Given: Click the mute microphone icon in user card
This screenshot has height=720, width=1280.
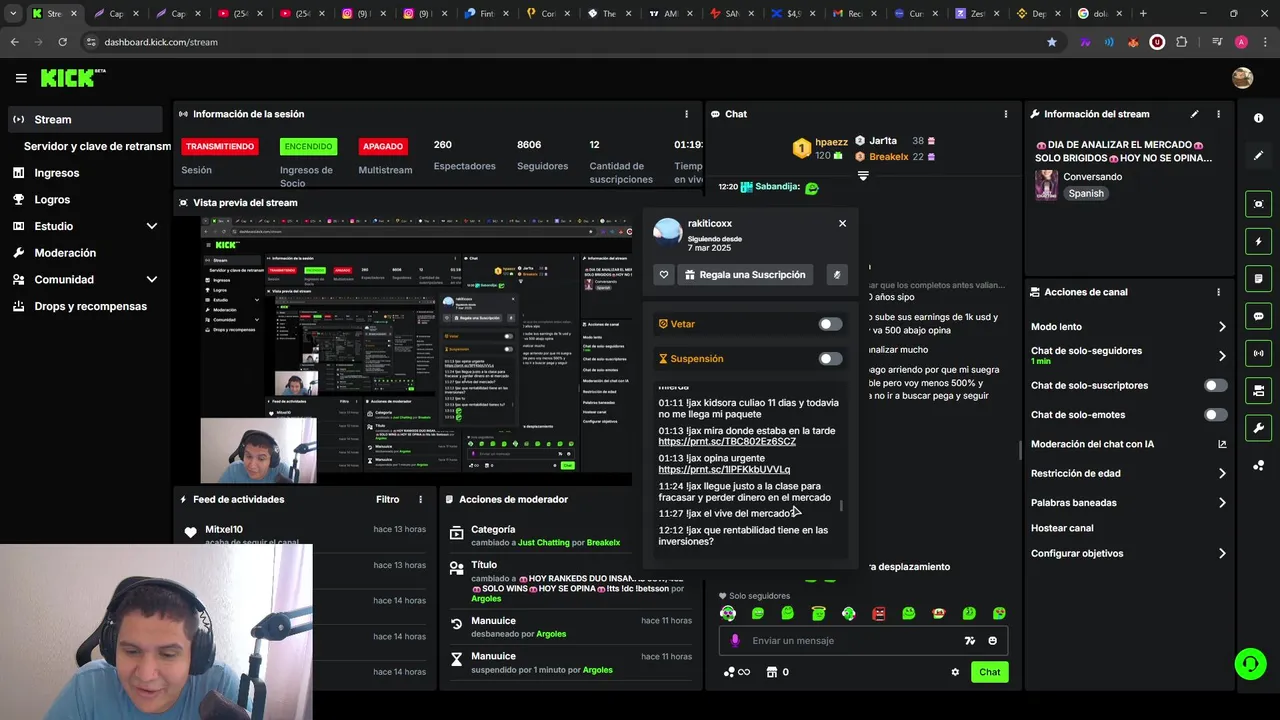Looking at the screenshot, I should [x=837, y=275].
